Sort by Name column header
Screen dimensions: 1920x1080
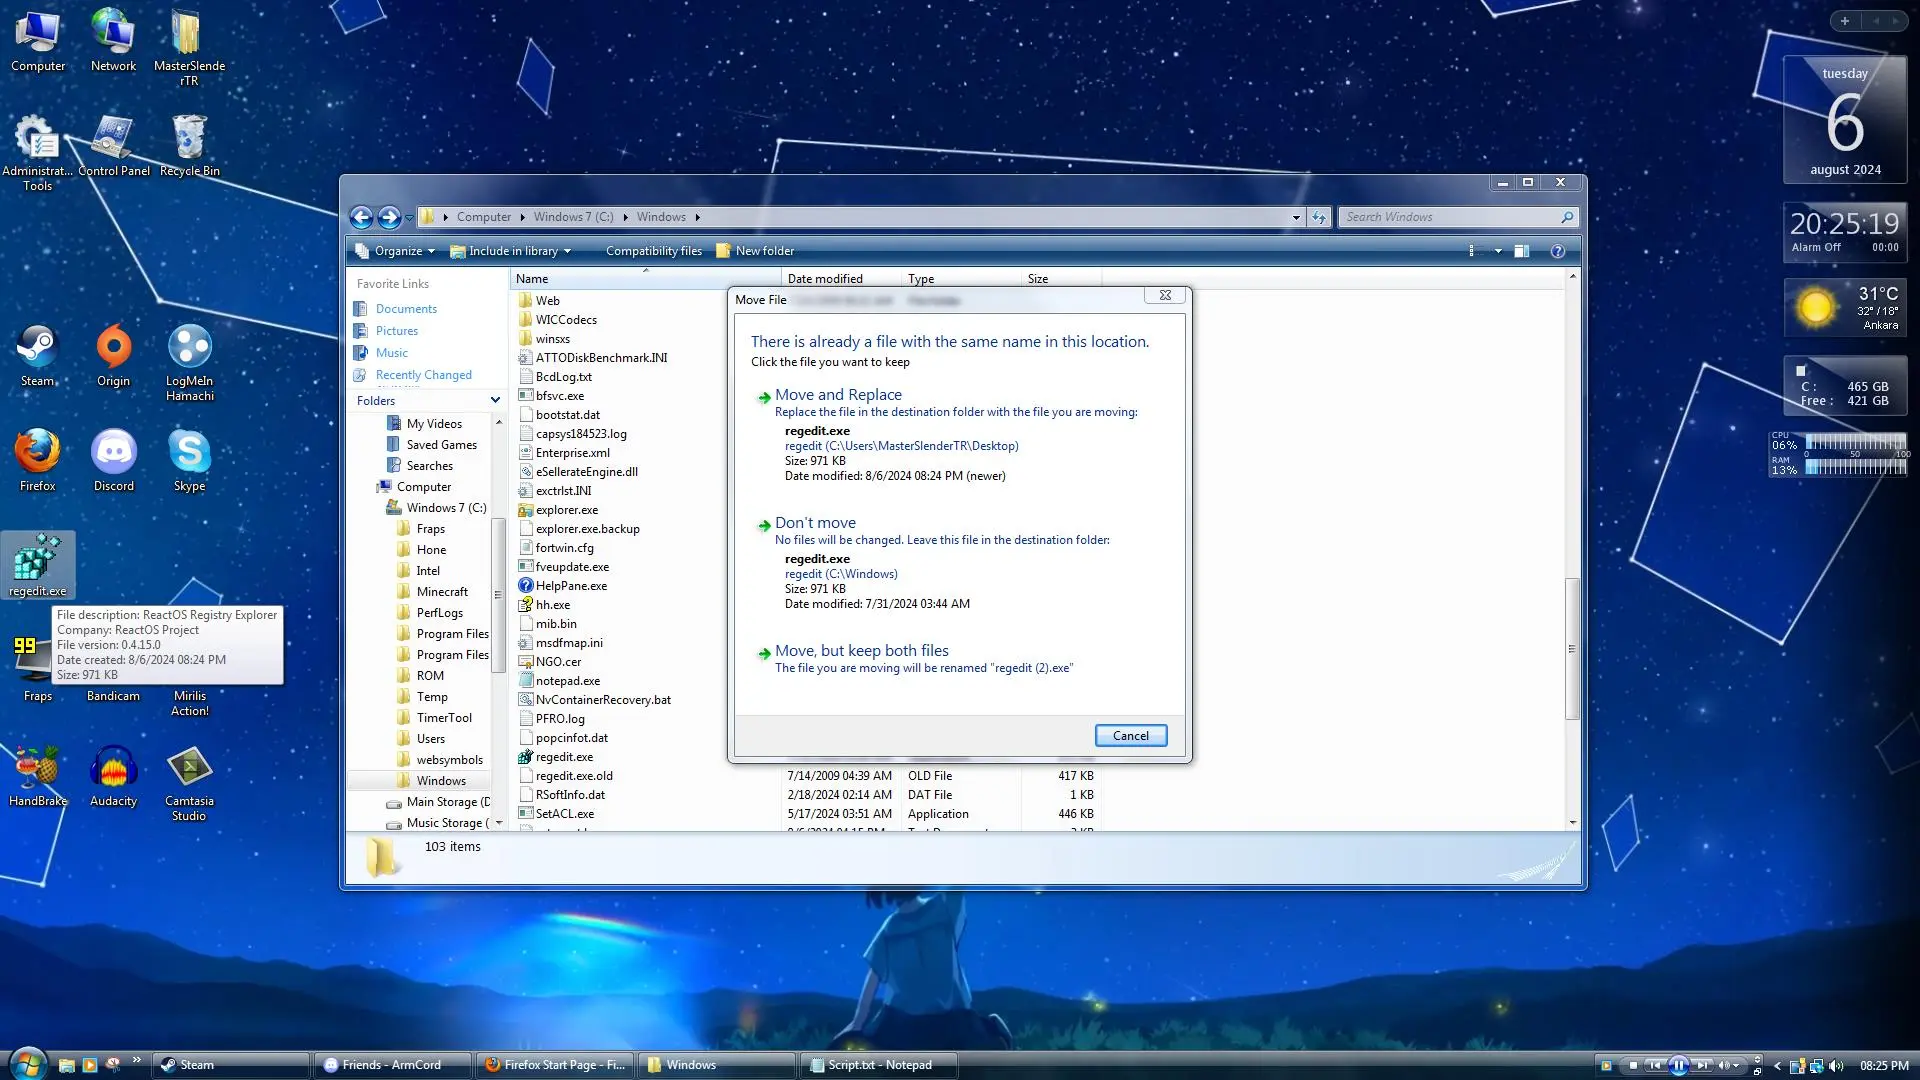[x=646, y=279]
